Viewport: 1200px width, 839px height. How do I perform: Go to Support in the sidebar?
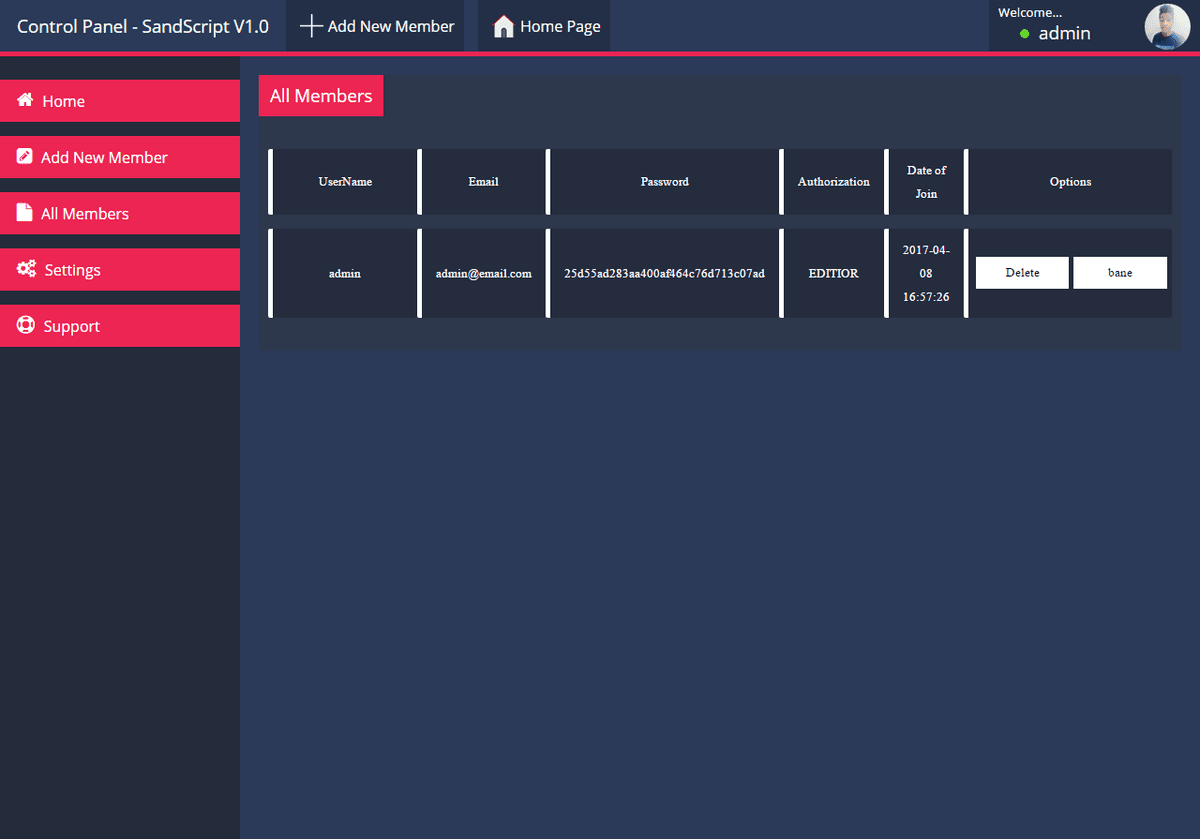click(x=71, y=326)
